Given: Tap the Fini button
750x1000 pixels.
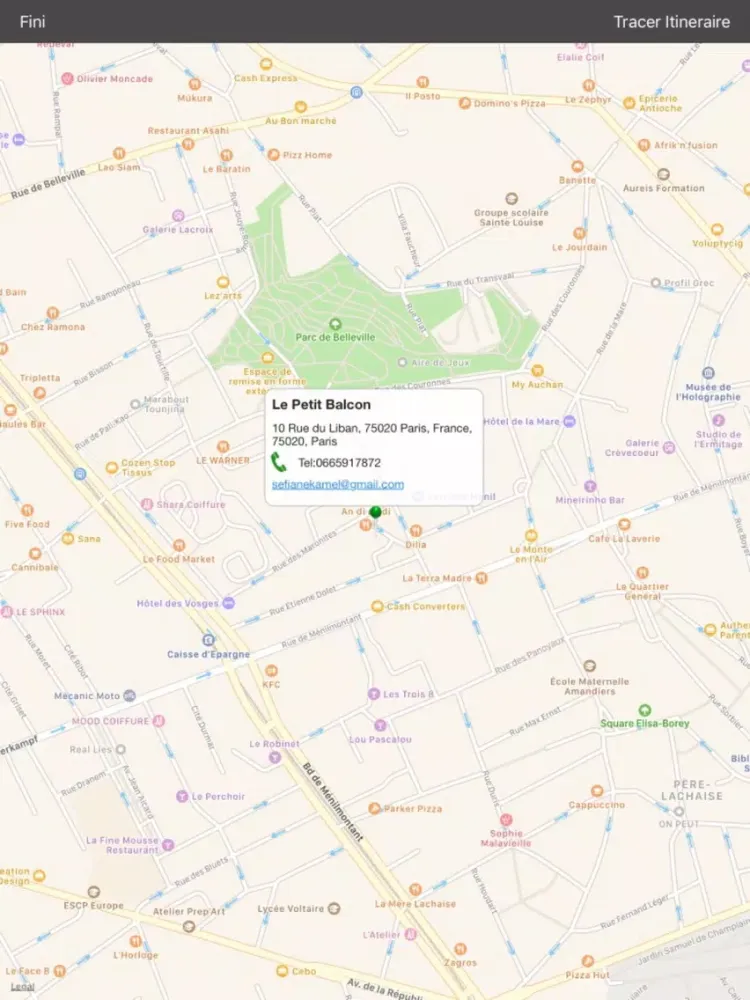Looking at the screenshot, I should 33,22.
